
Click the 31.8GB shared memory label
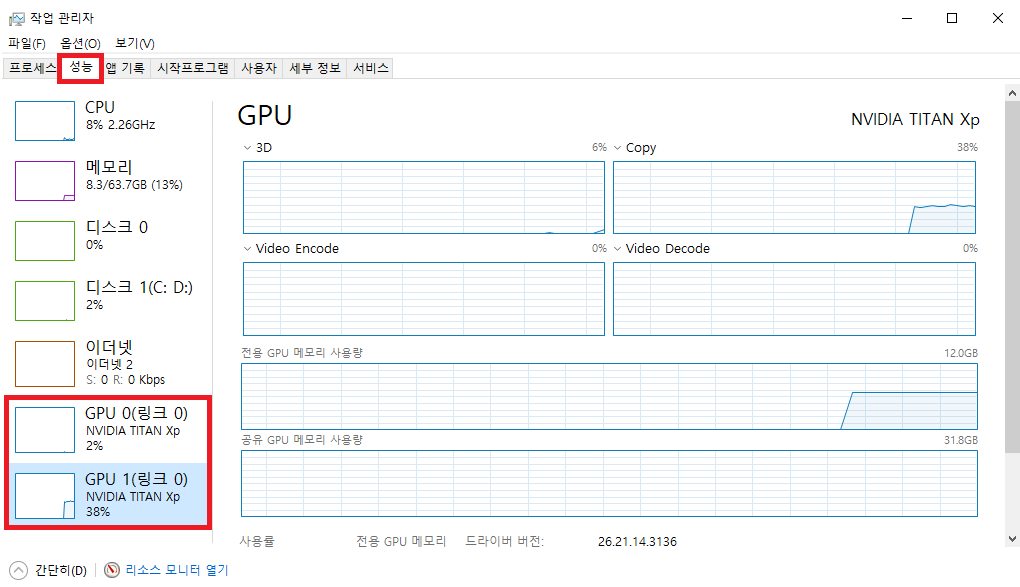pyautogui.click(x=961, y=440)
